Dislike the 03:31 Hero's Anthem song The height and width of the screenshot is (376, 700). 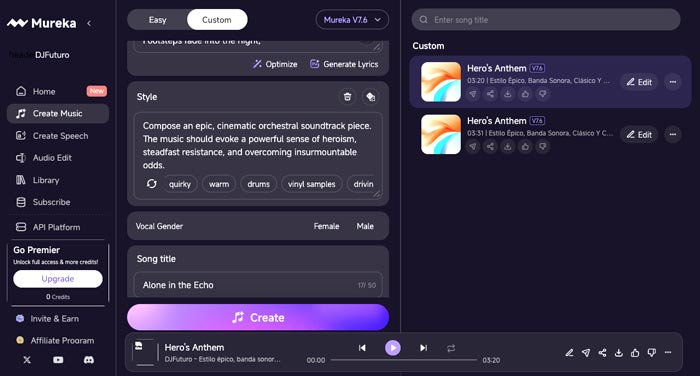click(x=542, y=146)
